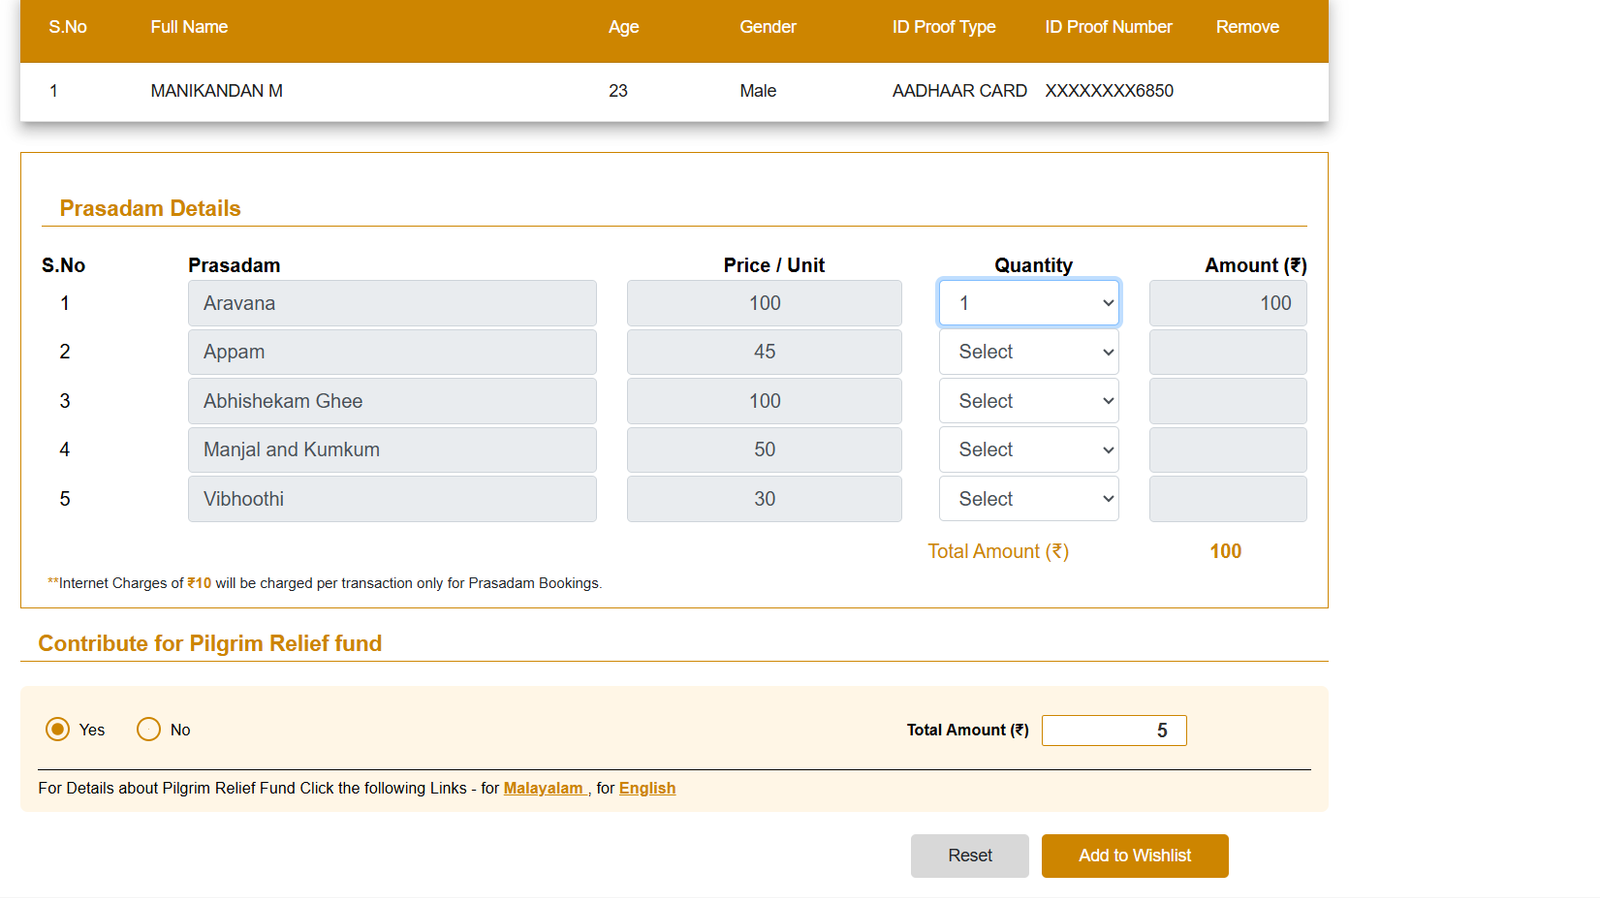Select Yes for Pilgrim Relief fund

58,729
